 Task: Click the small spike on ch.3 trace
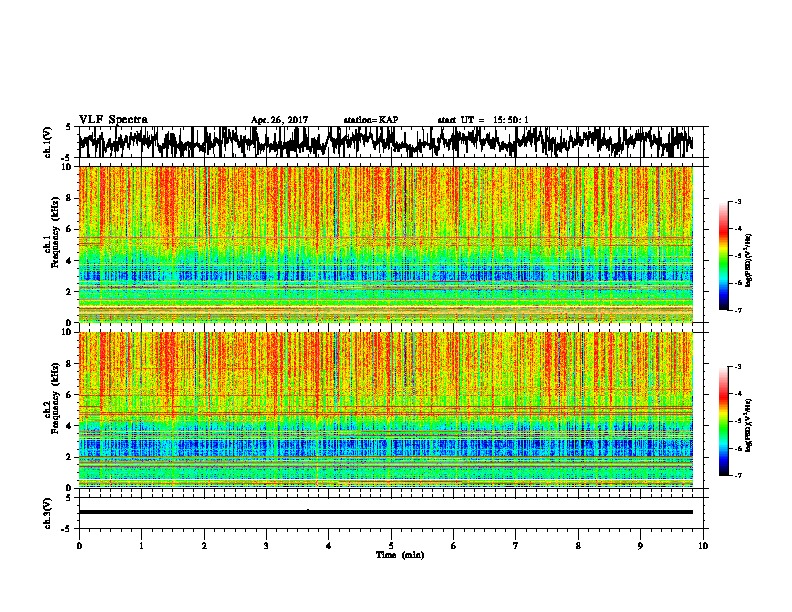tap(308, 509)
